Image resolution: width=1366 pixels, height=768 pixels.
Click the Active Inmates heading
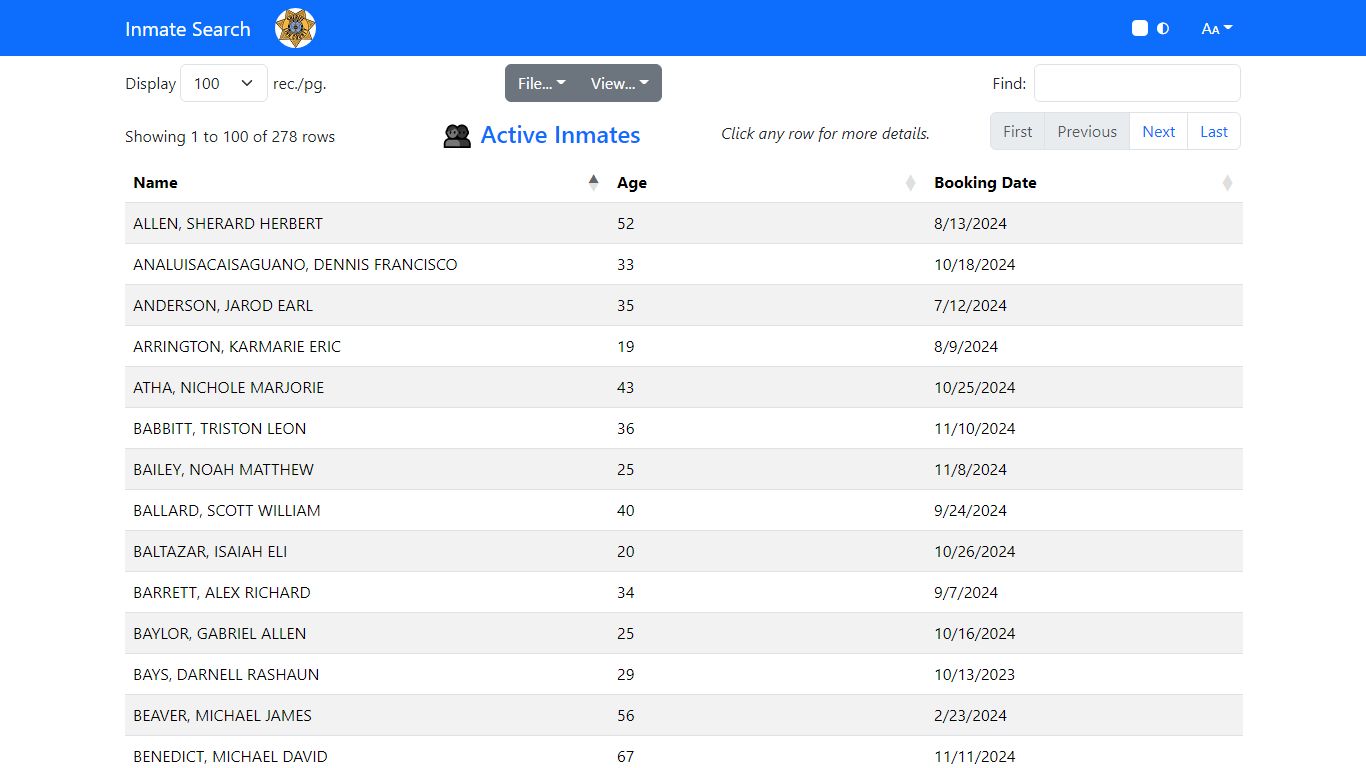coord(560,135)
